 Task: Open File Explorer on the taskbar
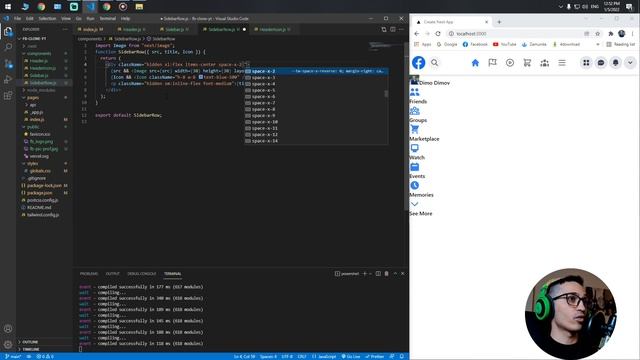[x=139, y=7]
